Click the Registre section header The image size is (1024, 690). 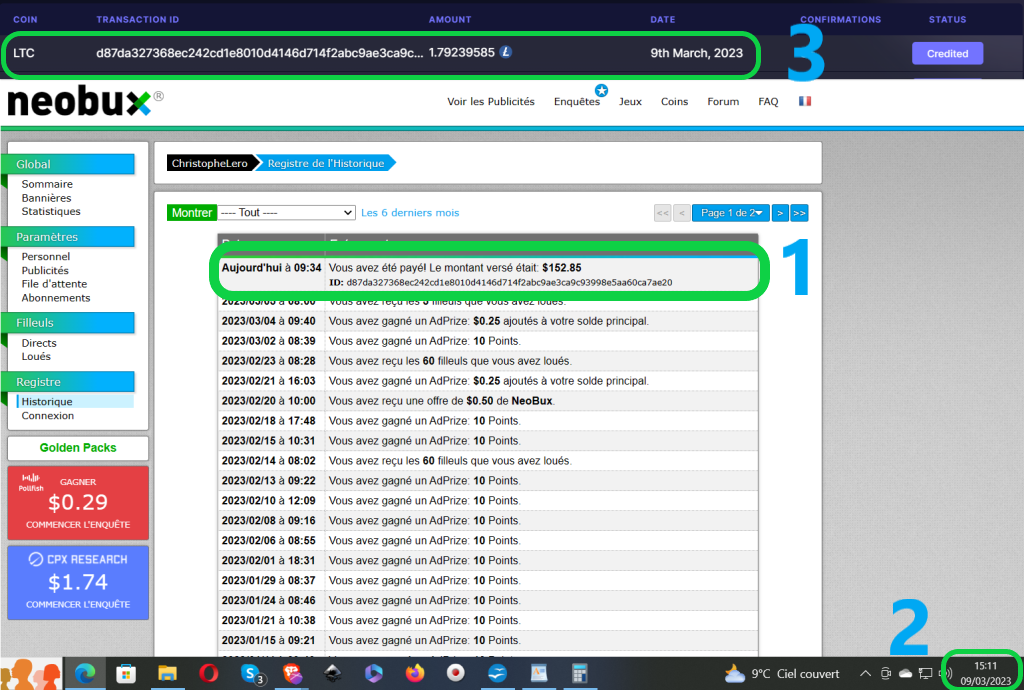click(x=69, y=382)
